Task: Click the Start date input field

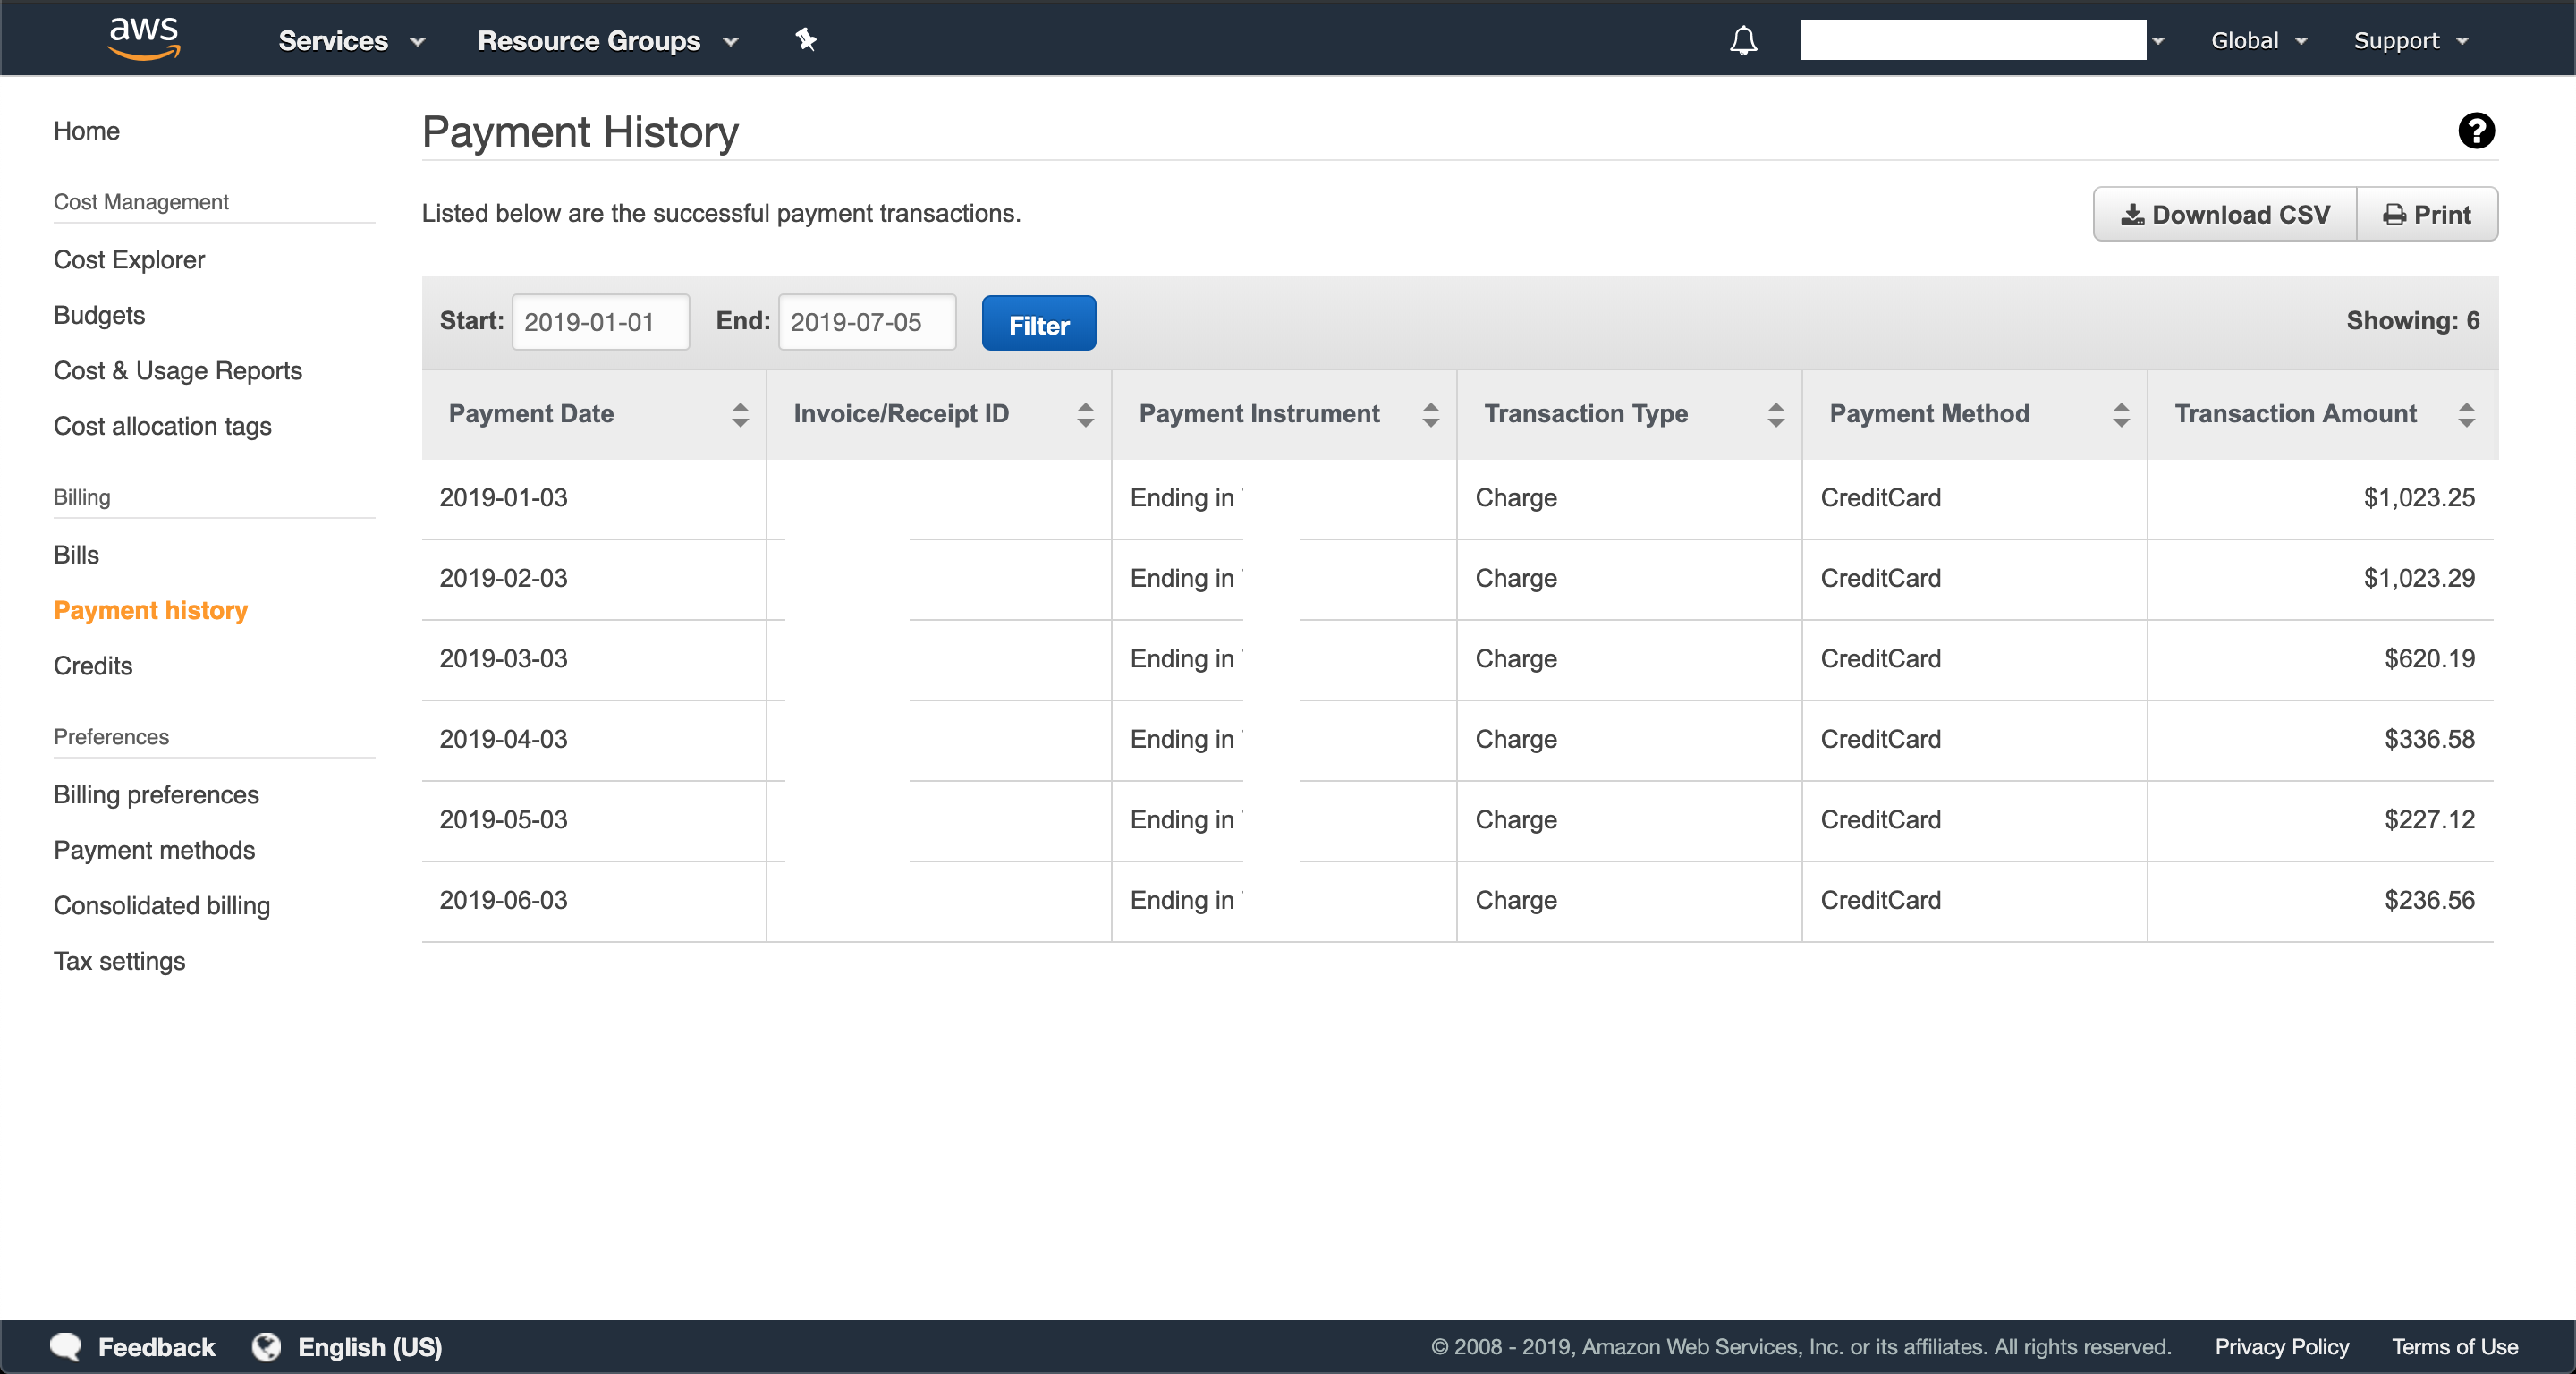Action: (x=598, y=322)
